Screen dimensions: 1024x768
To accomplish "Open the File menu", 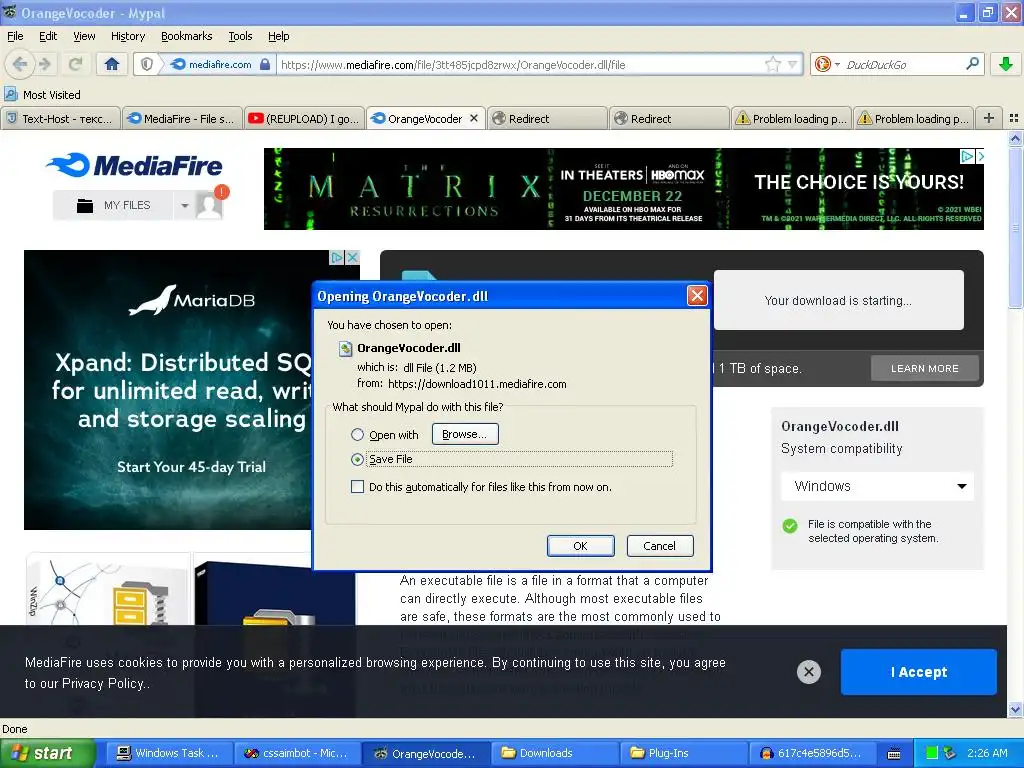I will (15, 36).
